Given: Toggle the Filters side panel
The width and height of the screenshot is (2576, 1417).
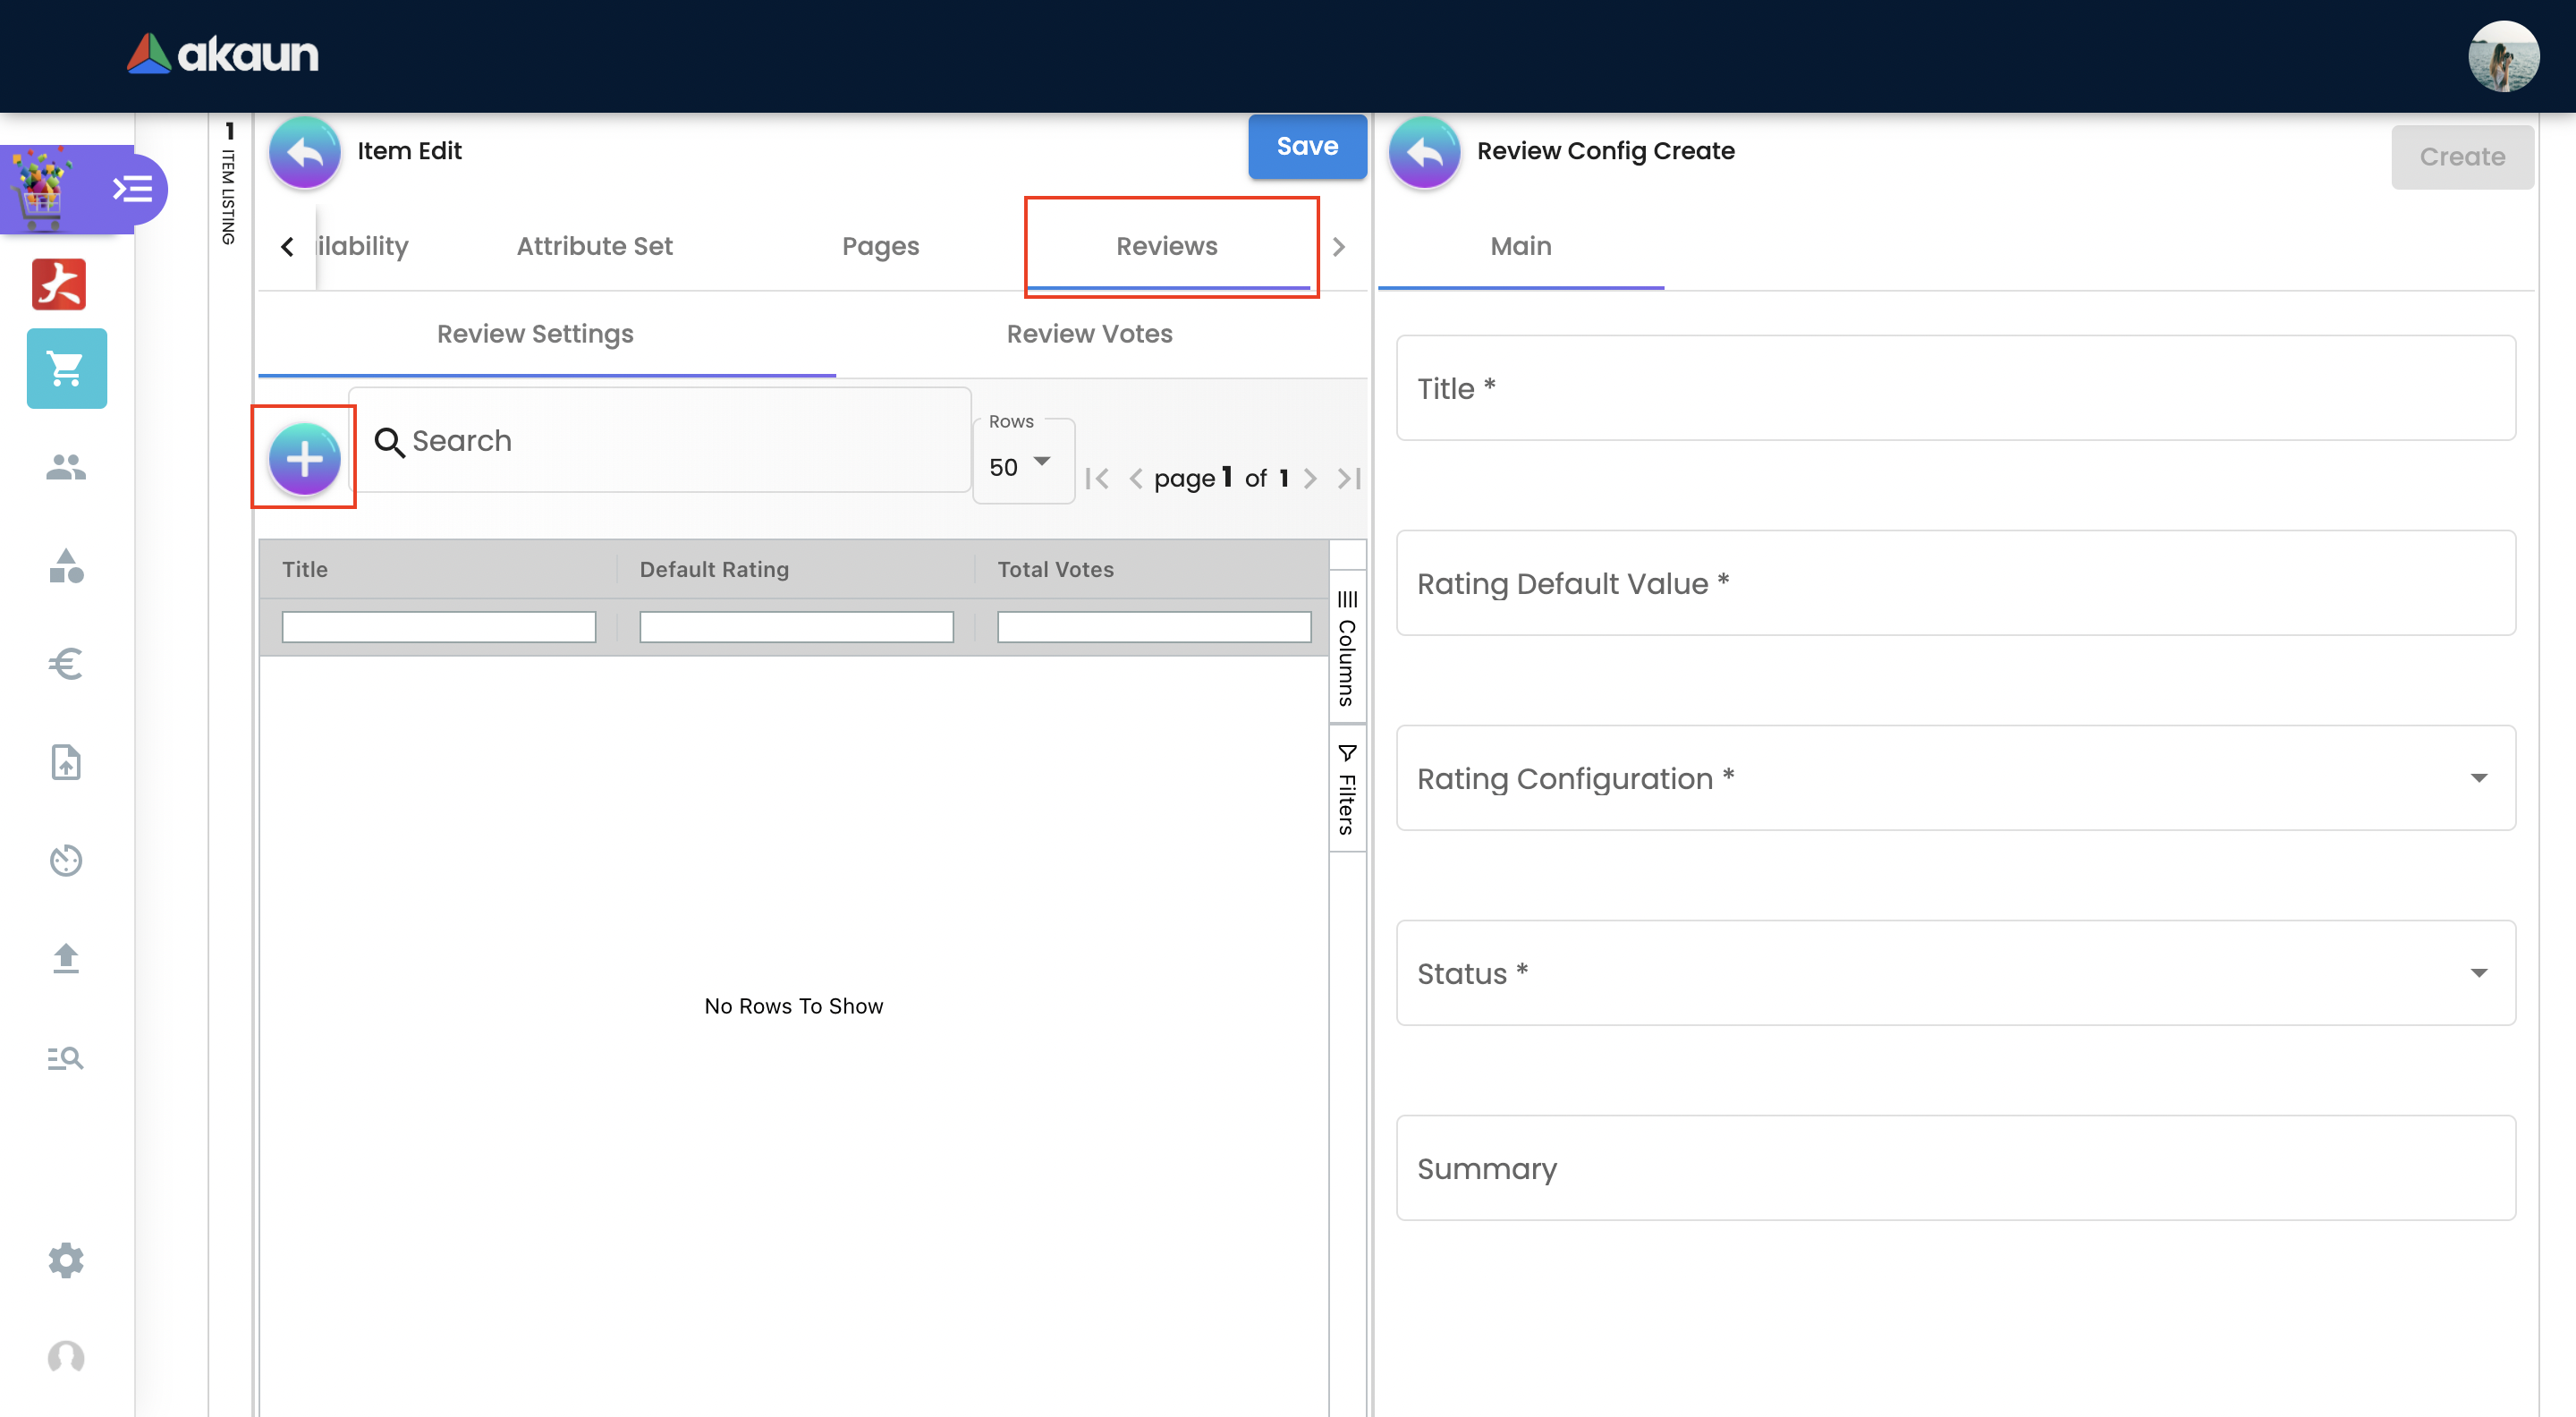Looking at the screenshot, I should pyautogui.click(x=1347, y=789).
